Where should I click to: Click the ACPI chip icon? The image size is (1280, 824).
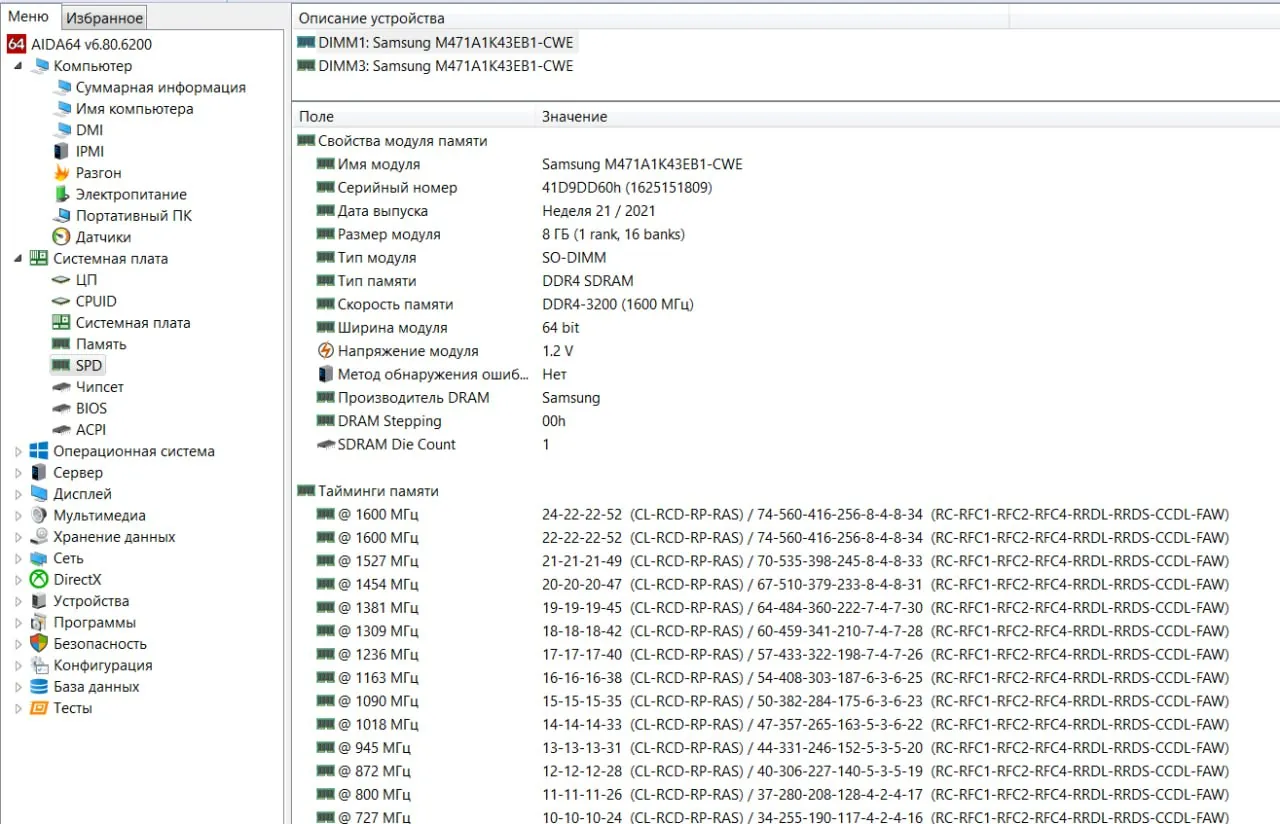coord(62,430)
